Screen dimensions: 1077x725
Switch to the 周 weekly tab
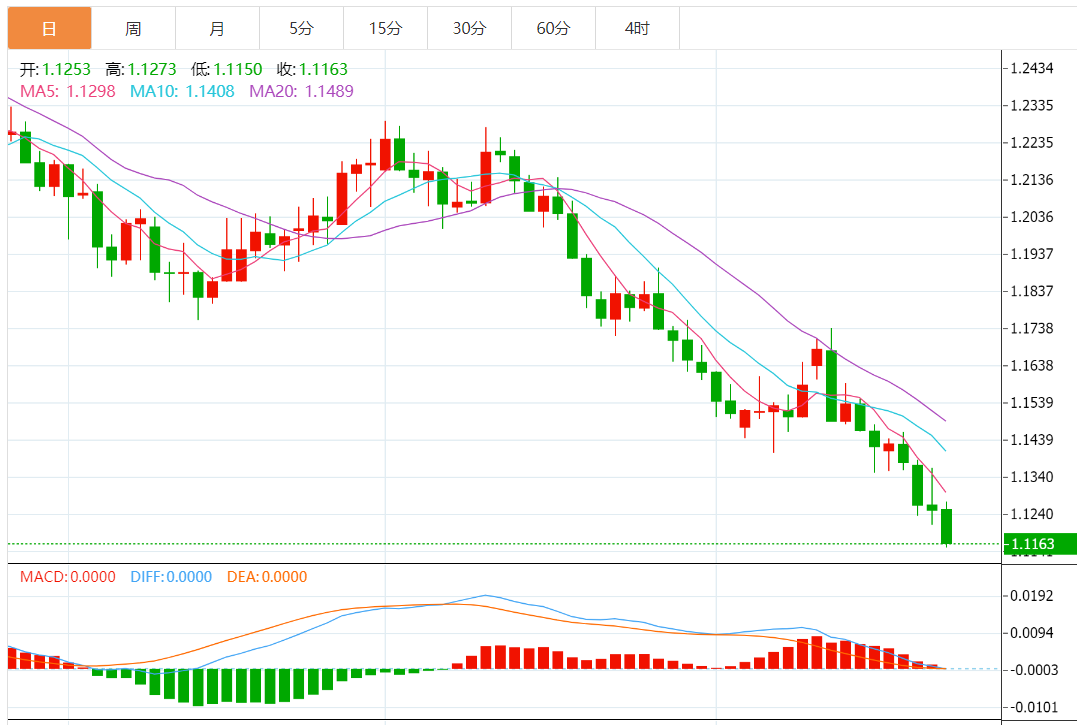pyautogui.click(x=133, y=28)
